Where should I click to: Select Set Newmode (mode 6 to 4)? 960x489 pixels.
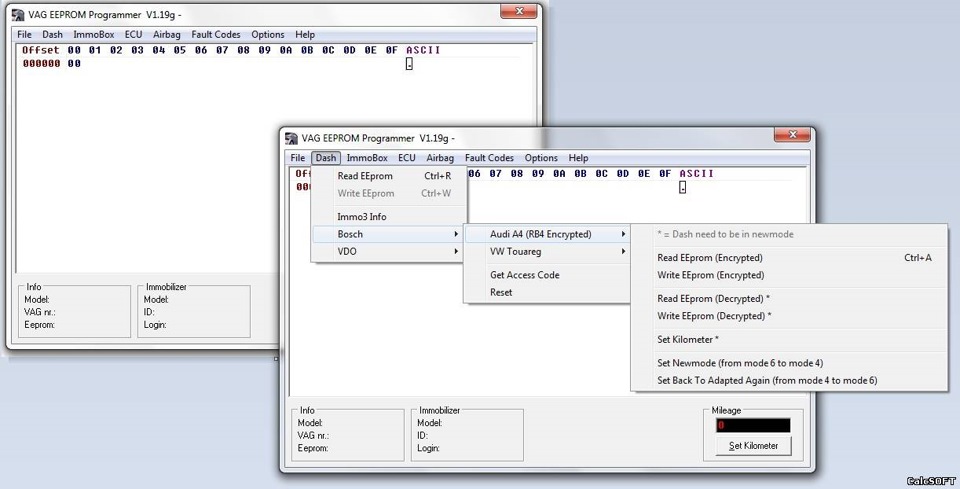tap(790, 363)
